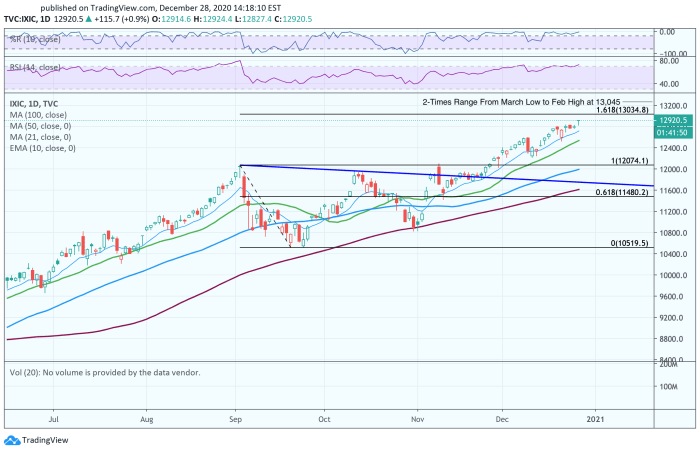Image resolution: width=700 pixels, height=452 pixels.
Task: Select the MA (21, close, 0) legend
Action: click(x=41, y=137)
